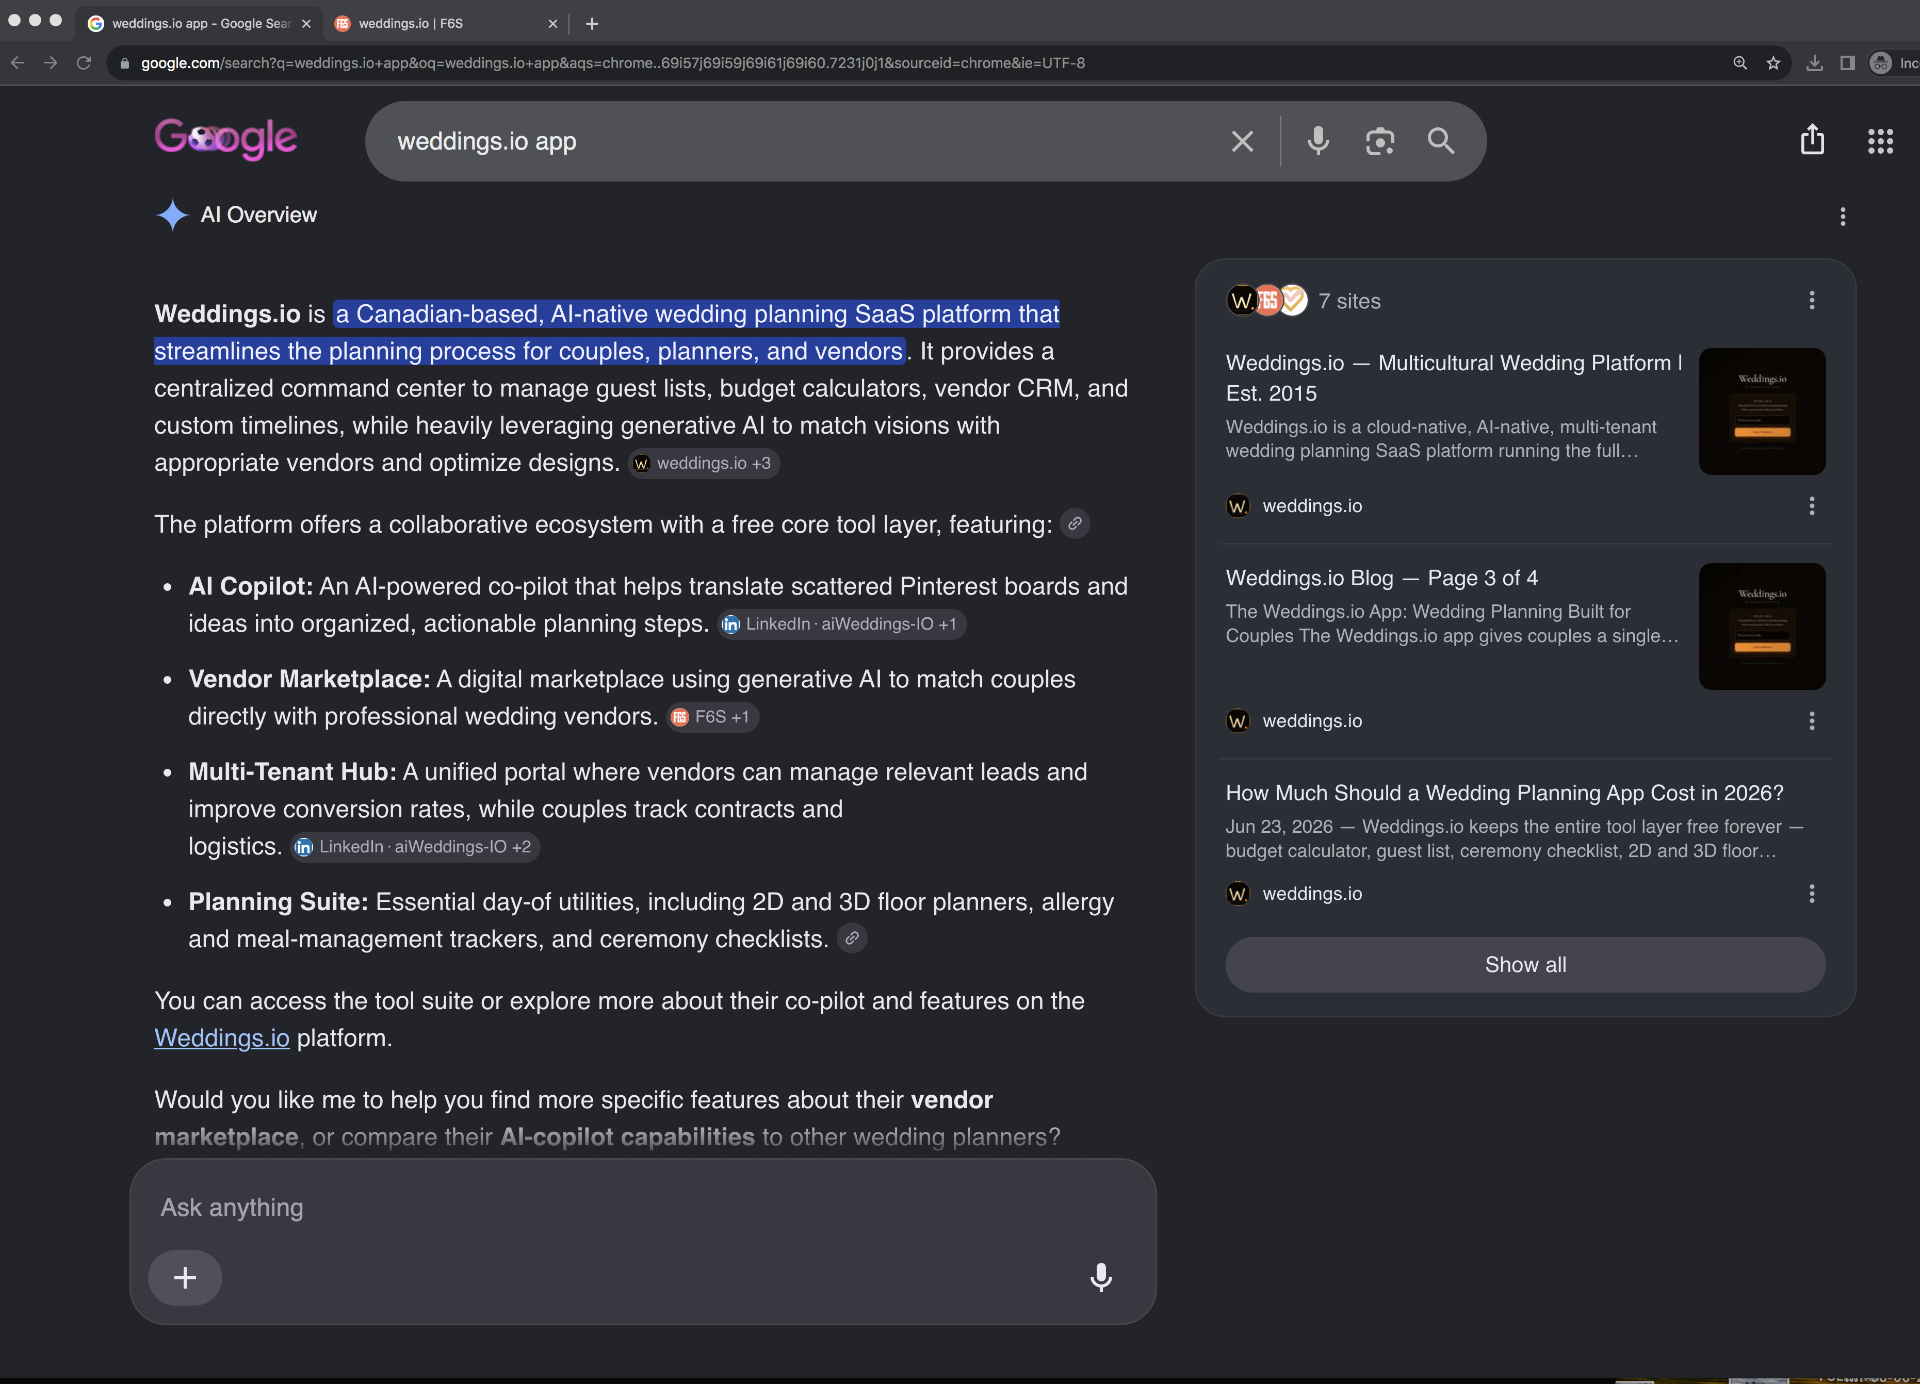The image size is (1920, 1384).
Task: Open the weddings.io +3 source chip
Action: pyautogui.click(x=704, y=463)
